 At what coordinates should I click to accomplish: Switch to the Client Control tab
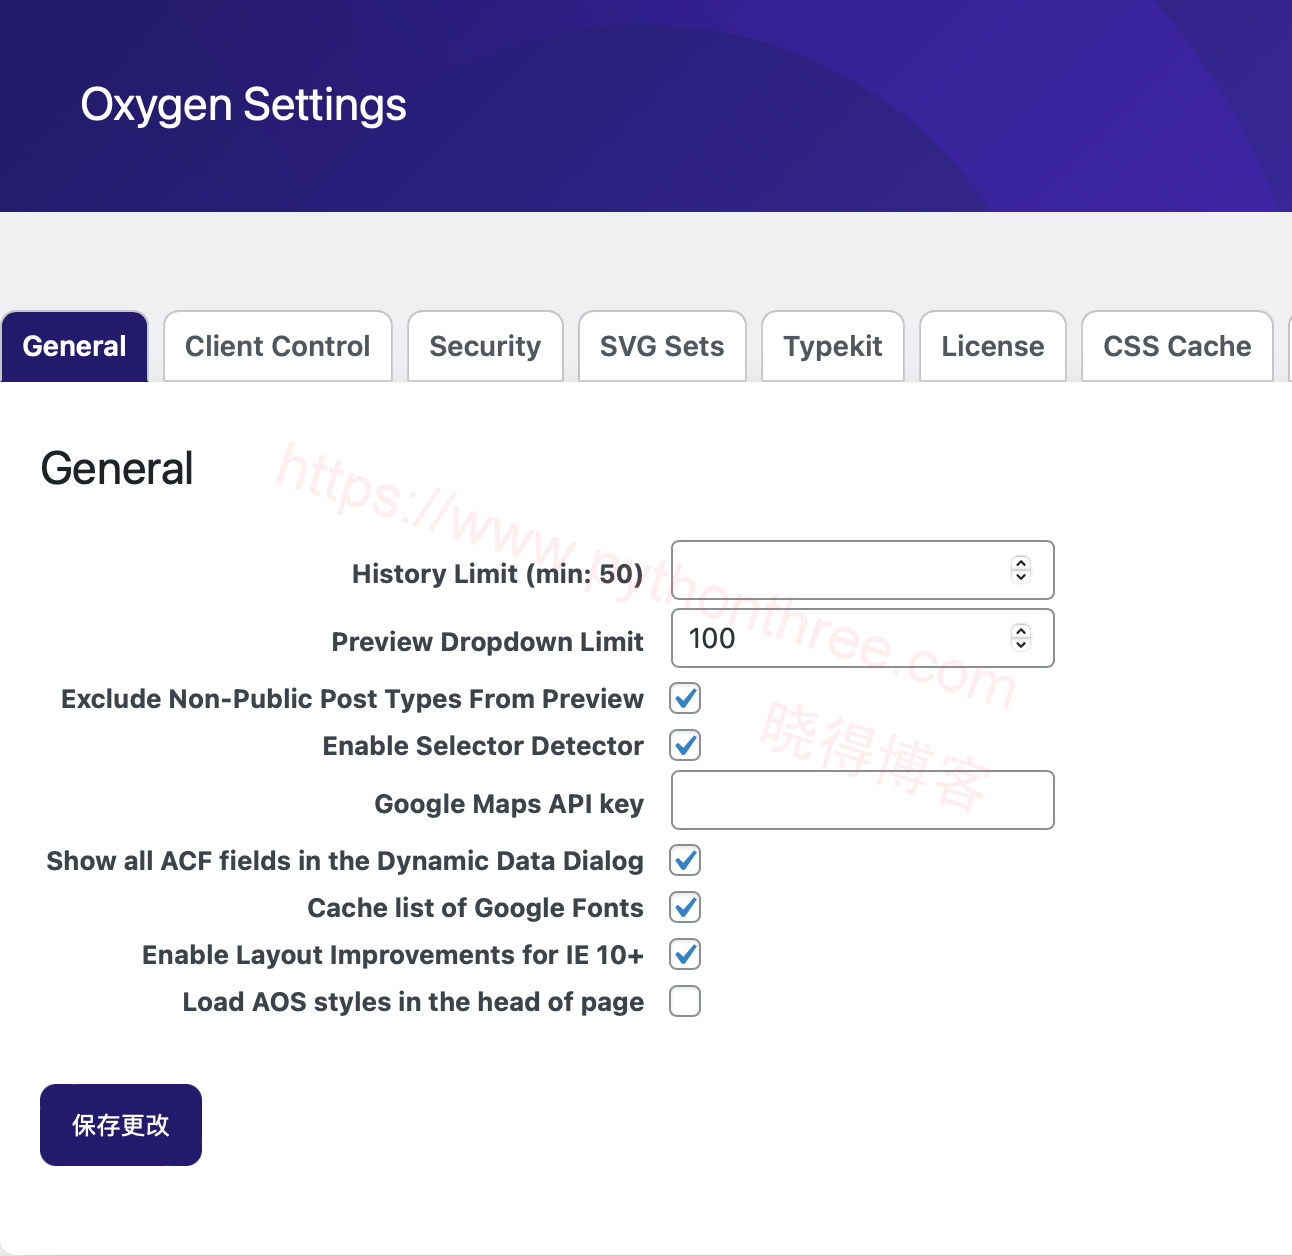pos(277,346)
